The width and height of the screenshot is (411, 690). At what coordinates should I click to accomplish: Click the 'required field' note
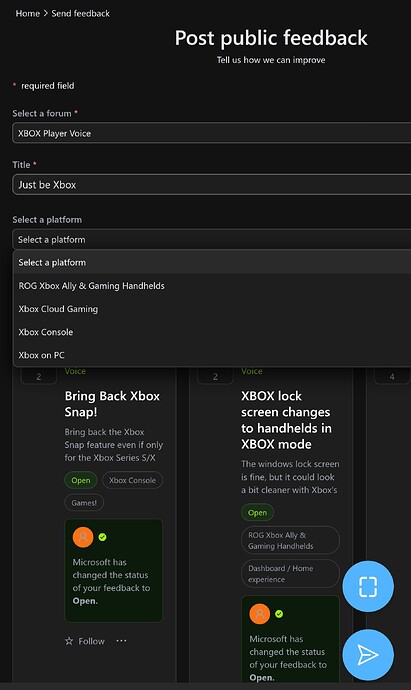coord(48,86)
